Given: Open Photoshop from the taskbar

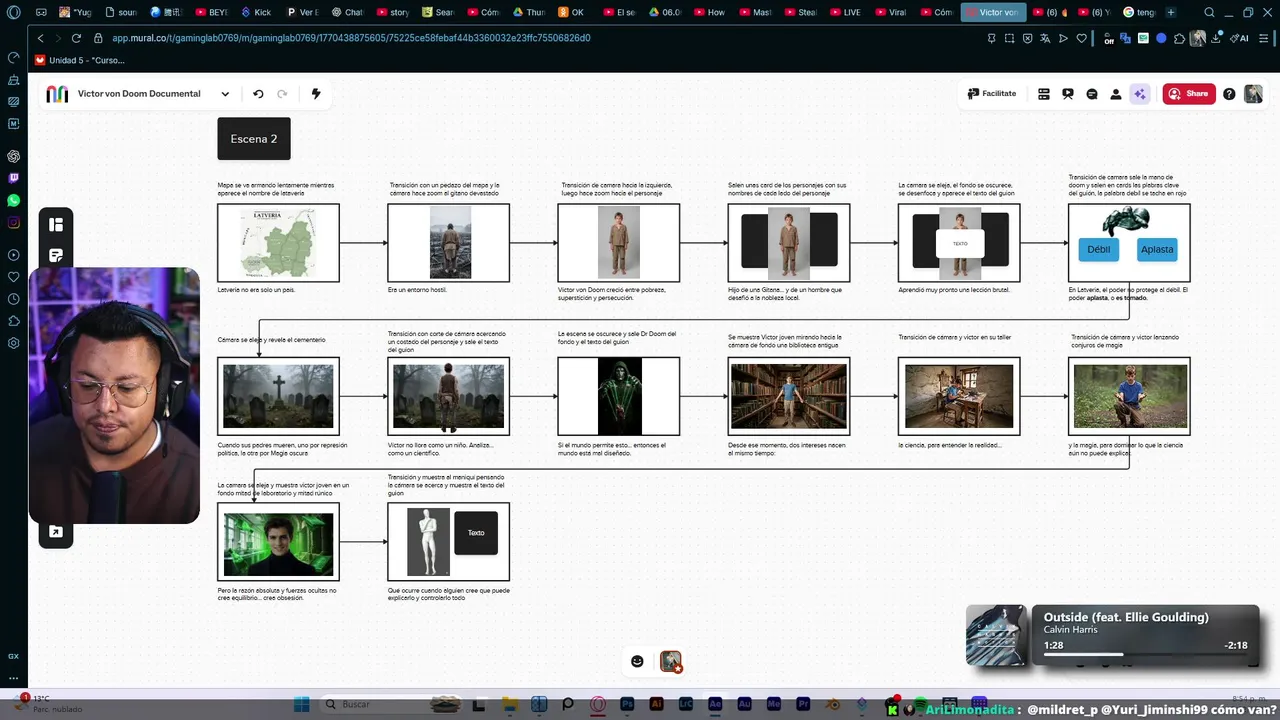Looking at the screenshot, I should (x=627, y=704).
